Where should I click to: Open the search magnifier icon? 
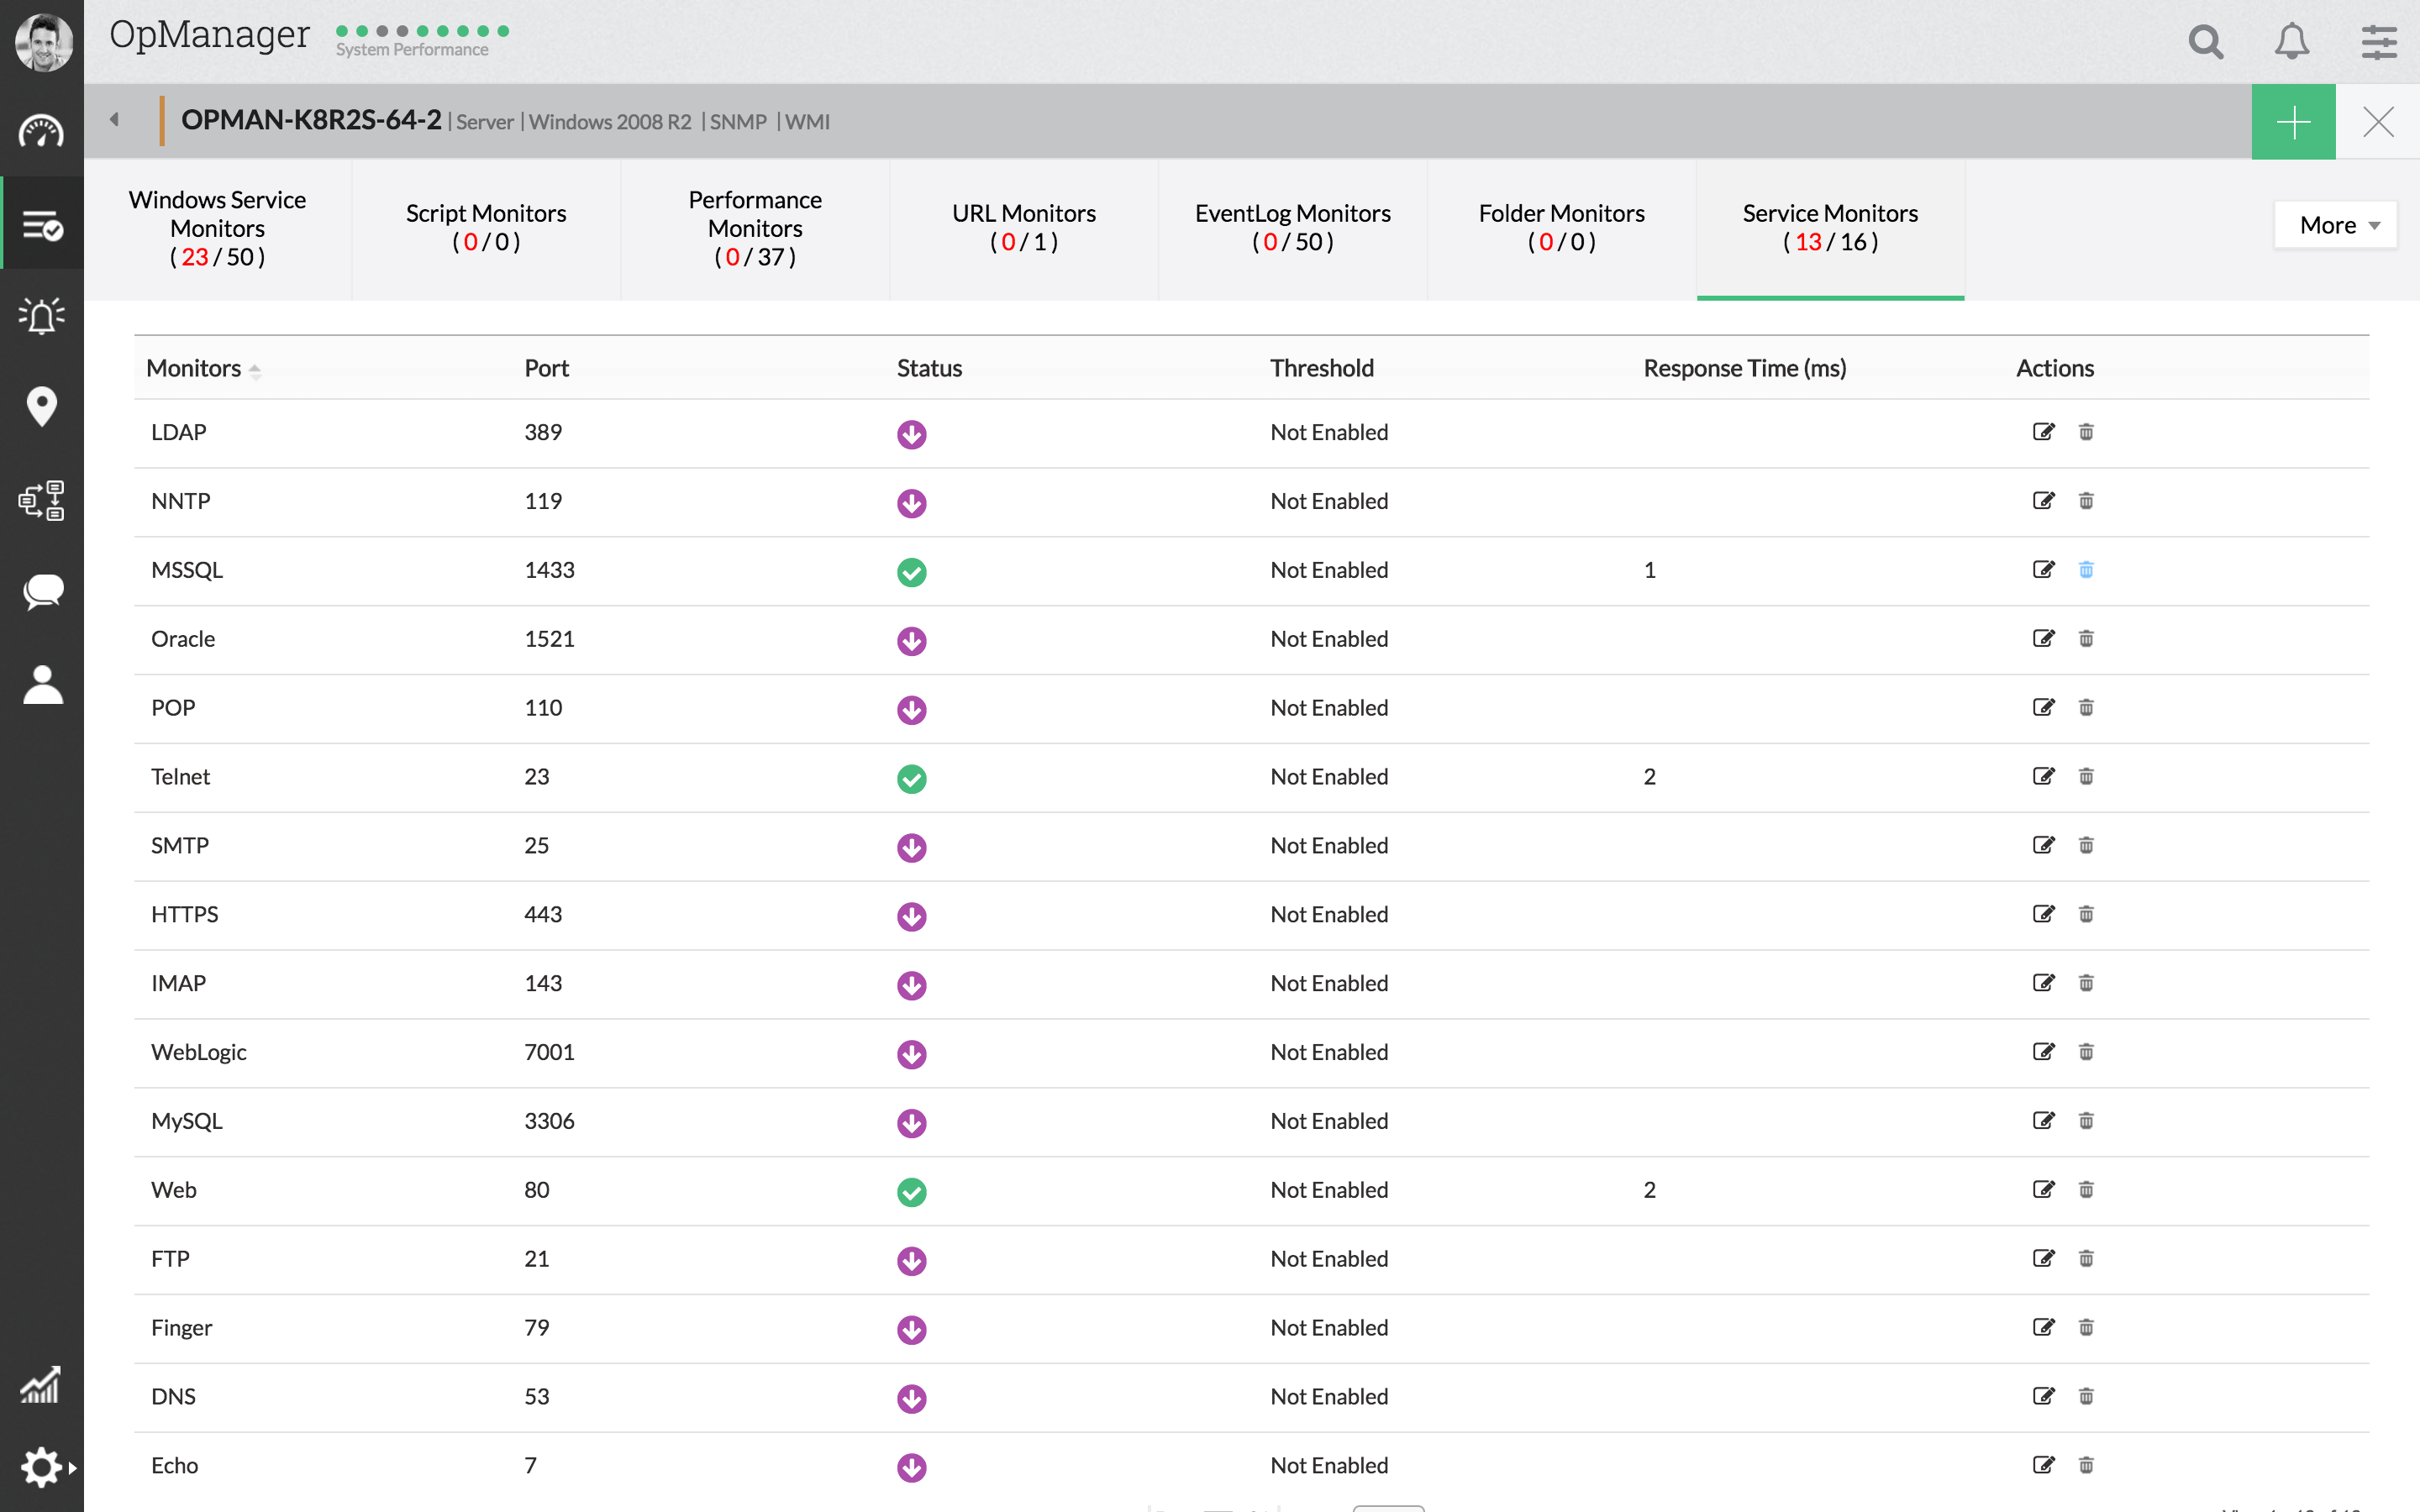pyautogui.click(x=2205, y=42)
